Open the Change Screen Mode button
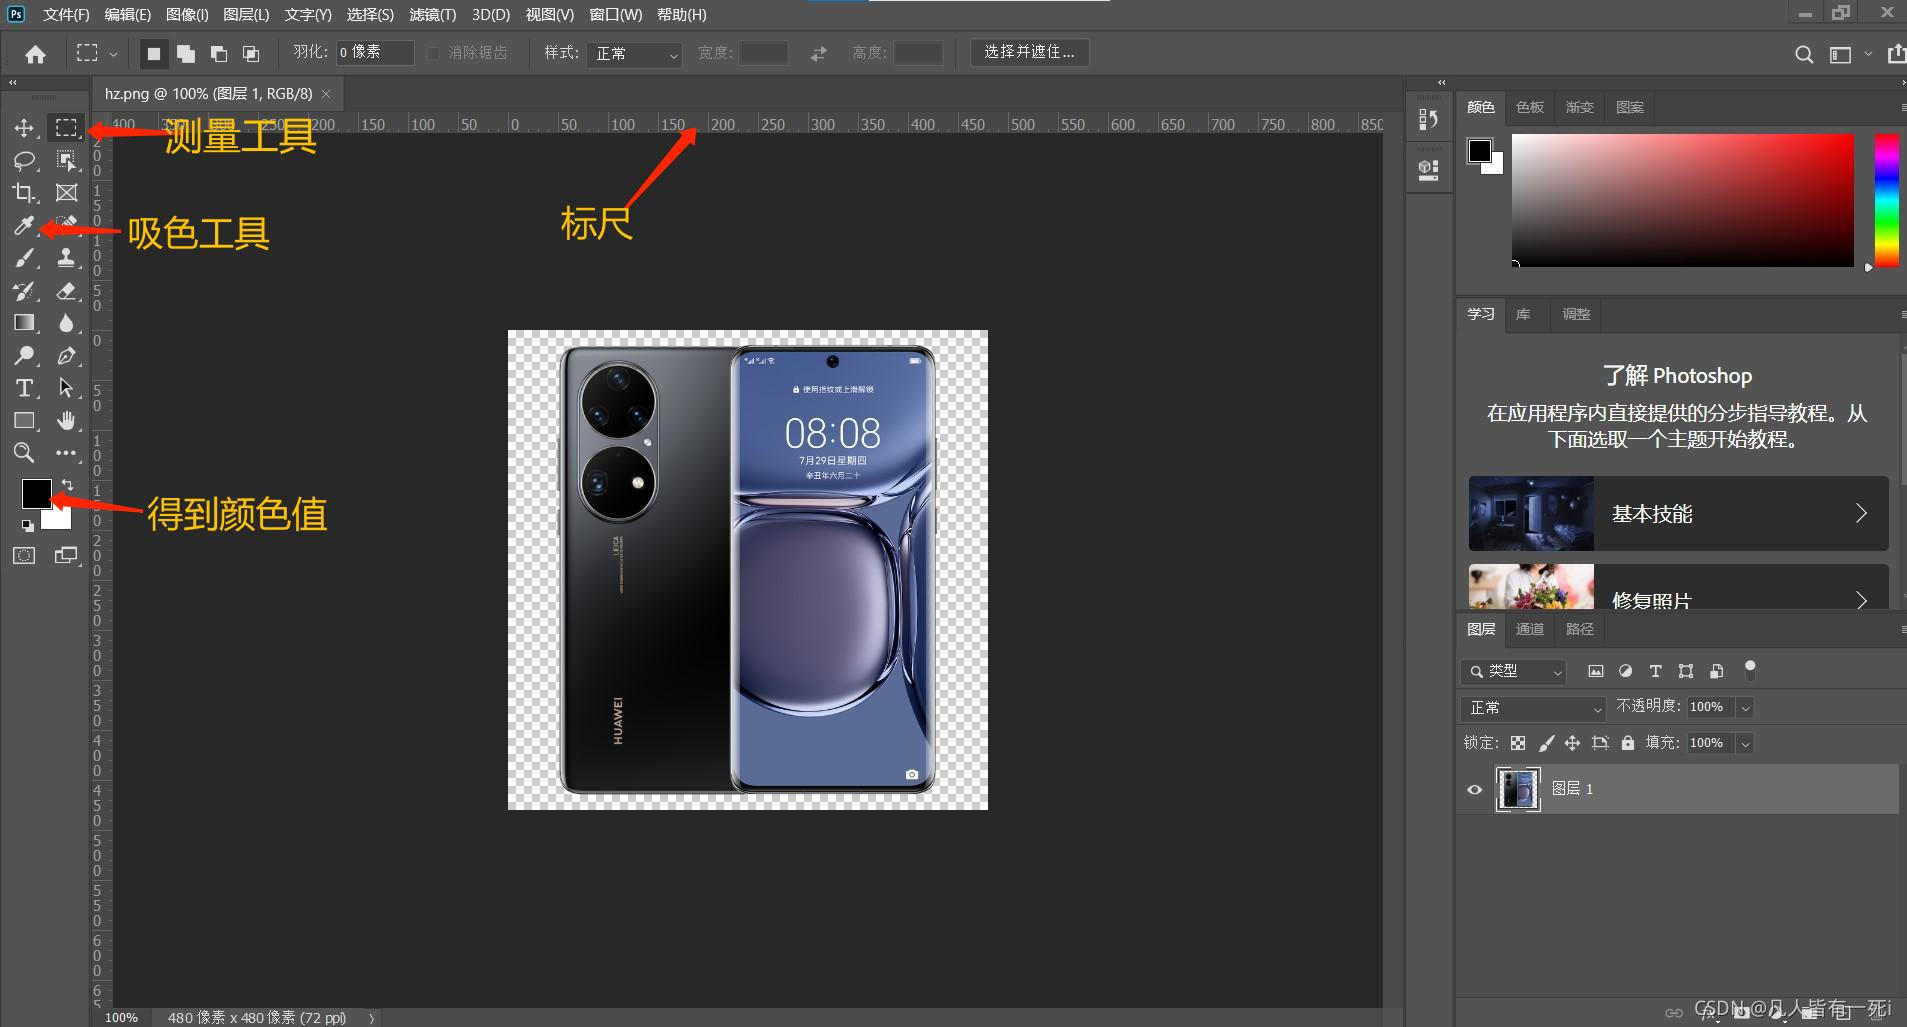 [x=66, y=556]
